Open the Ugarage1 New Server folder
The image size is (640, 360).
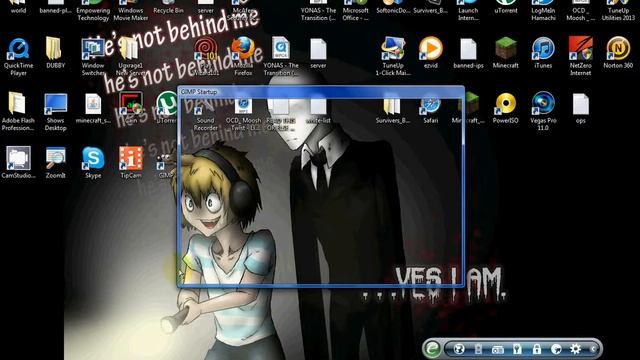(130, 49)
